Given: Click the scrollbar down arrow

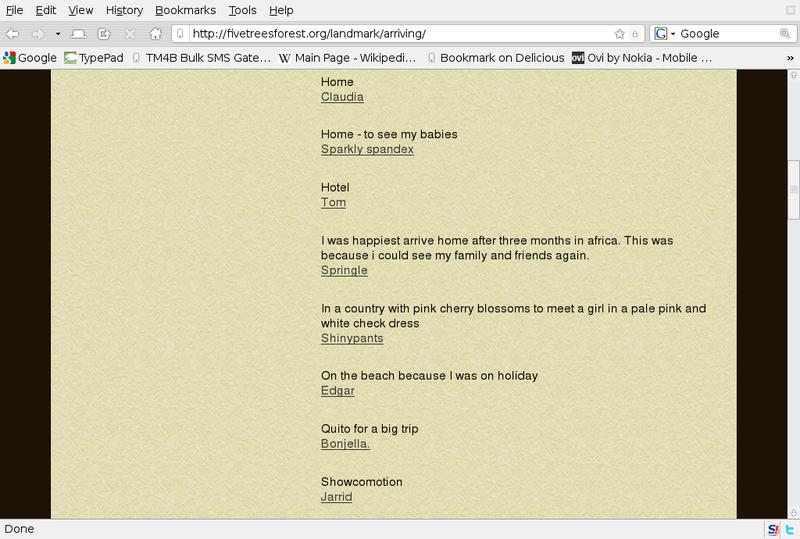Looking at the screenshot, I should point(794,513).
